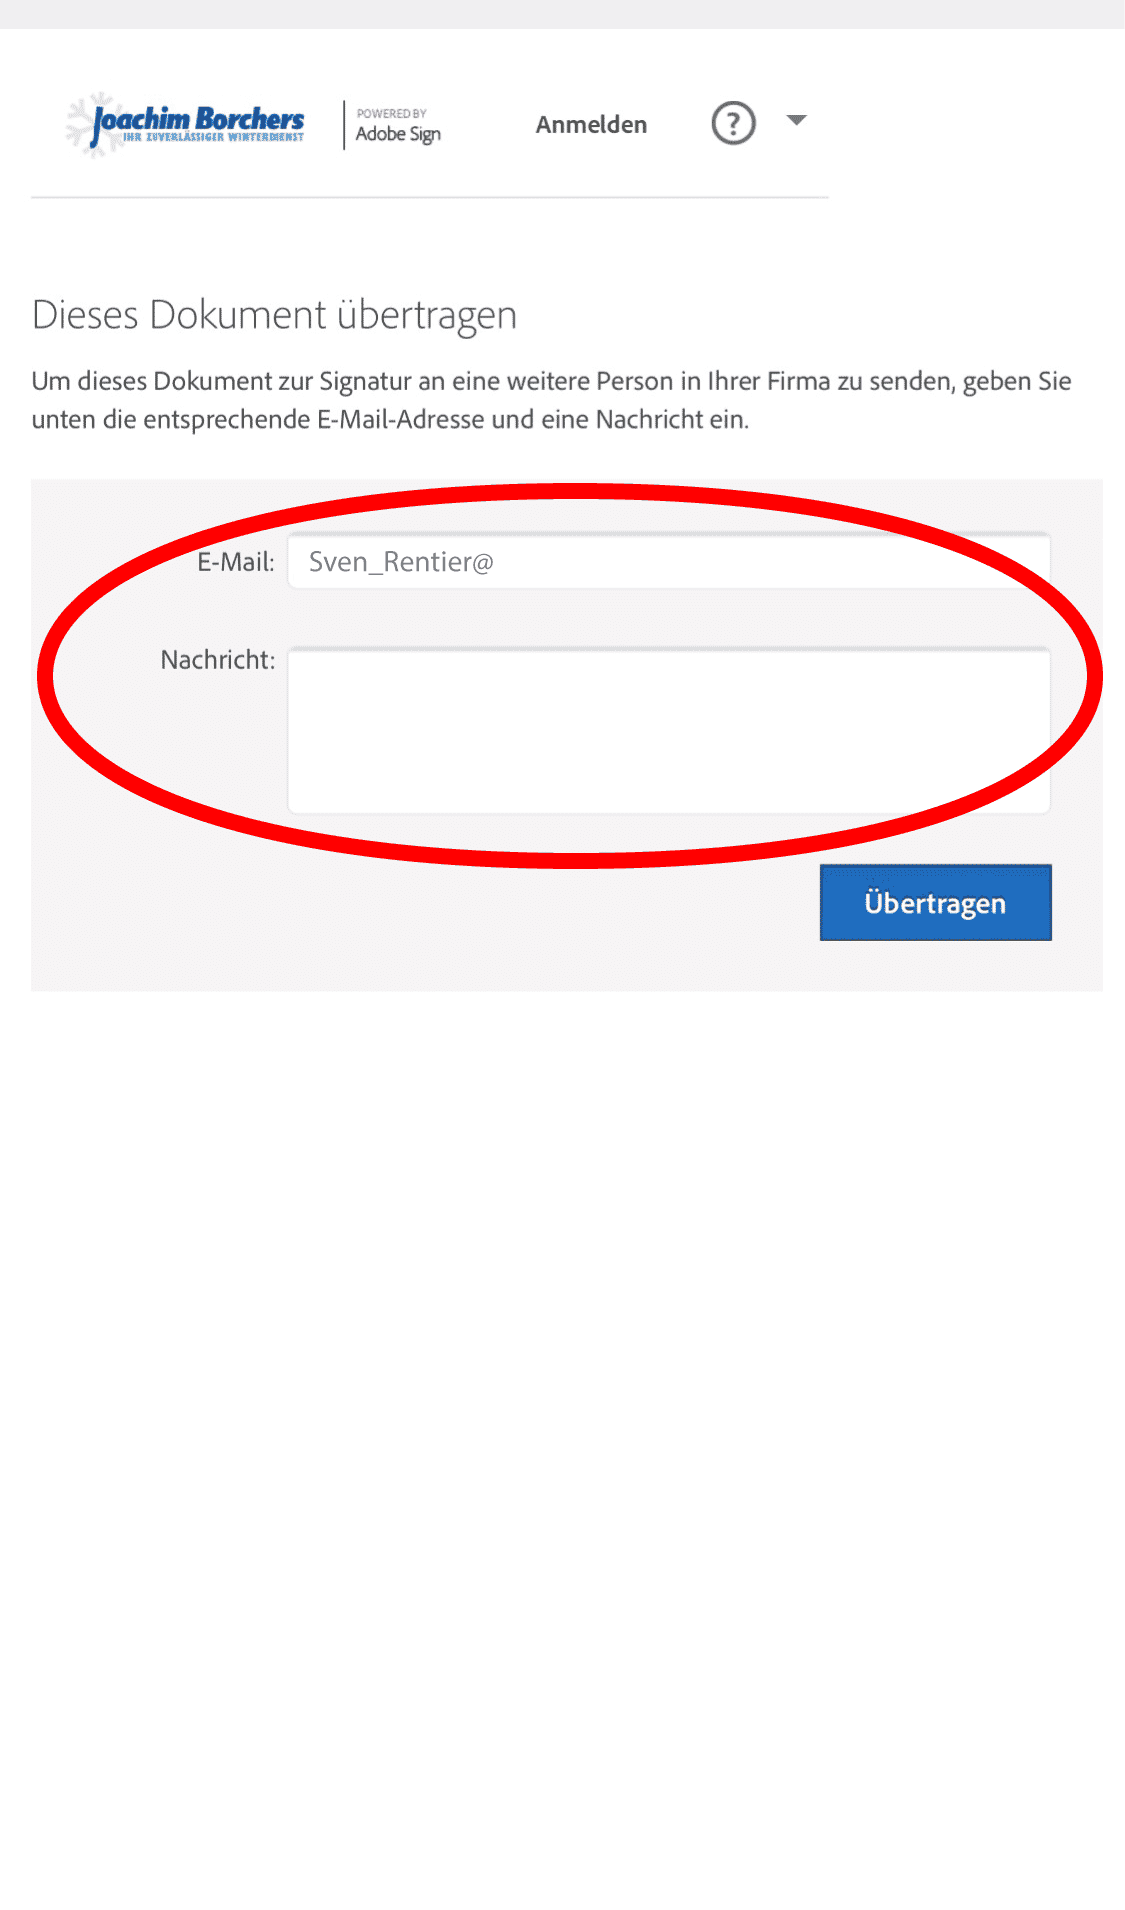The height and width of the screenshot is (1910, 1125).
Task: Click the 'Sven_Rentier@' text in email field
Action: pos(401,562)
